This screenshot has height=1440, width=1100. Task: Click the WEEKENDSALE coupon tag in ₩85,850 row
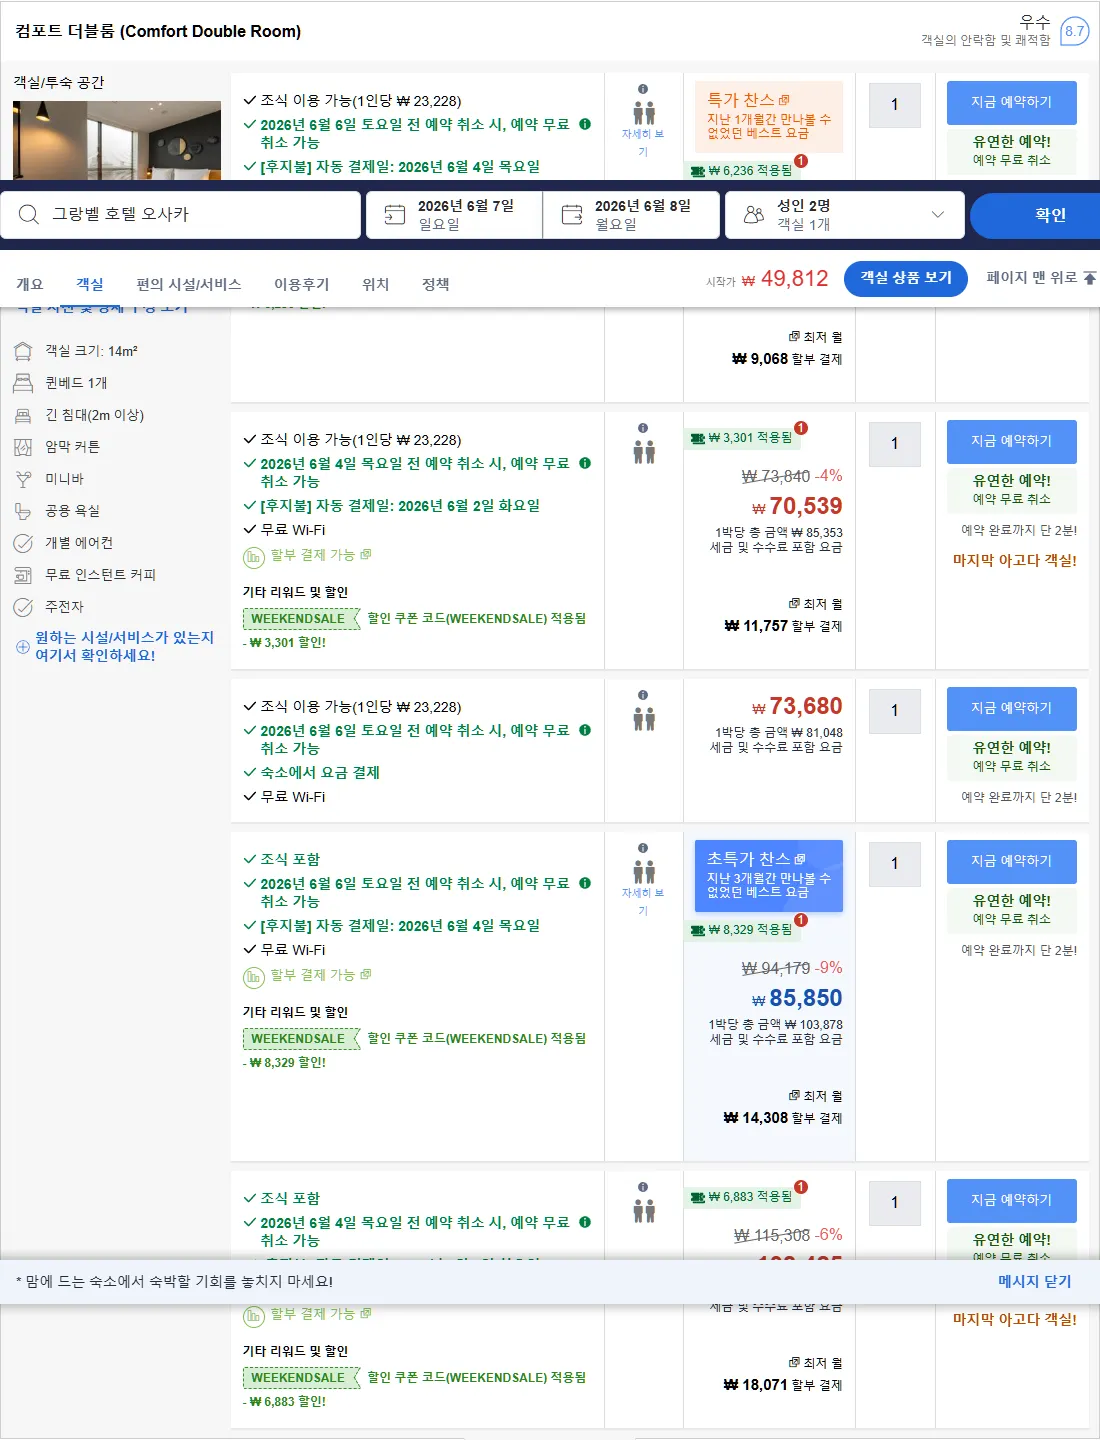click(301, 1039)
